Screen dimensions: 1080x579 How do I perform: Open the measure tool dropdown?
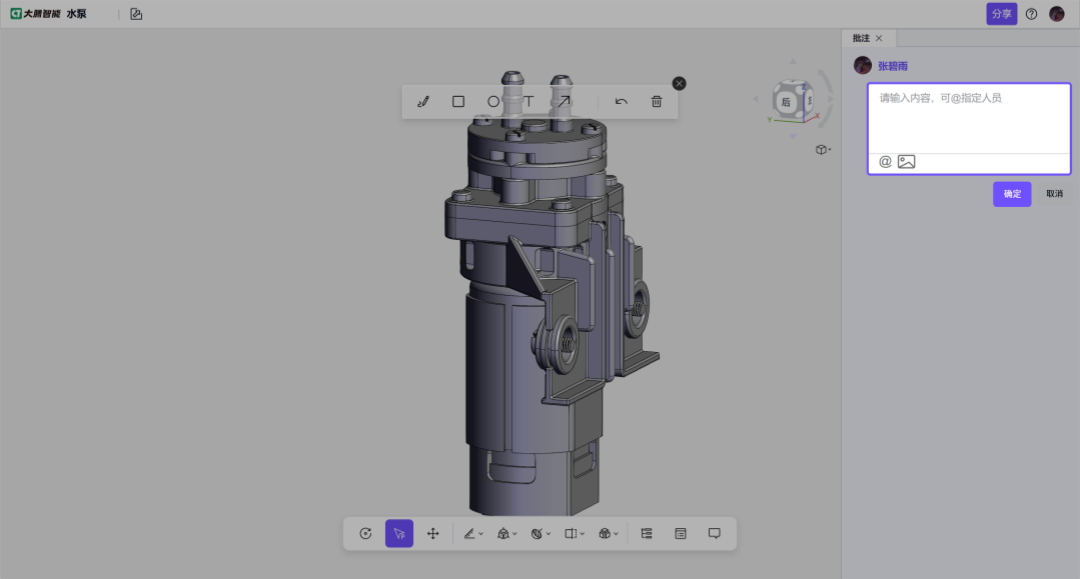[x=472, y=533]
